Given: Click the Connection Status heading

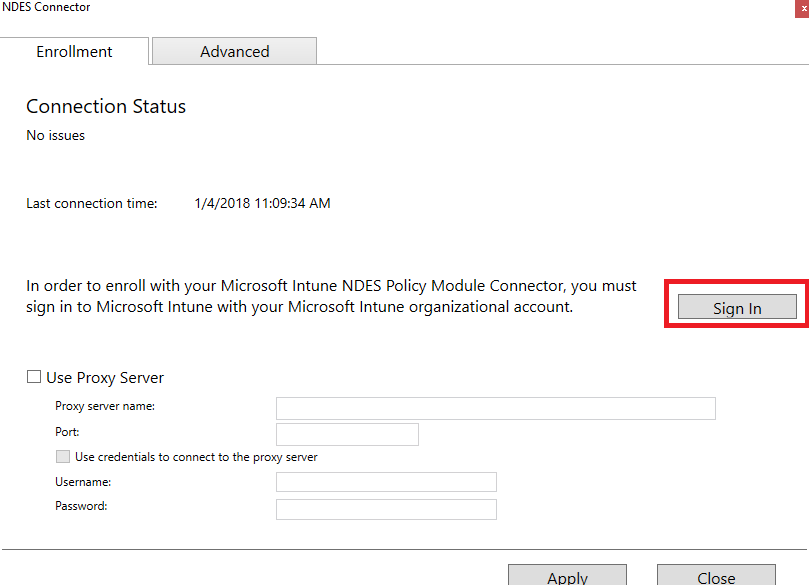Looking at the screenshot, I should pos(106,106).
